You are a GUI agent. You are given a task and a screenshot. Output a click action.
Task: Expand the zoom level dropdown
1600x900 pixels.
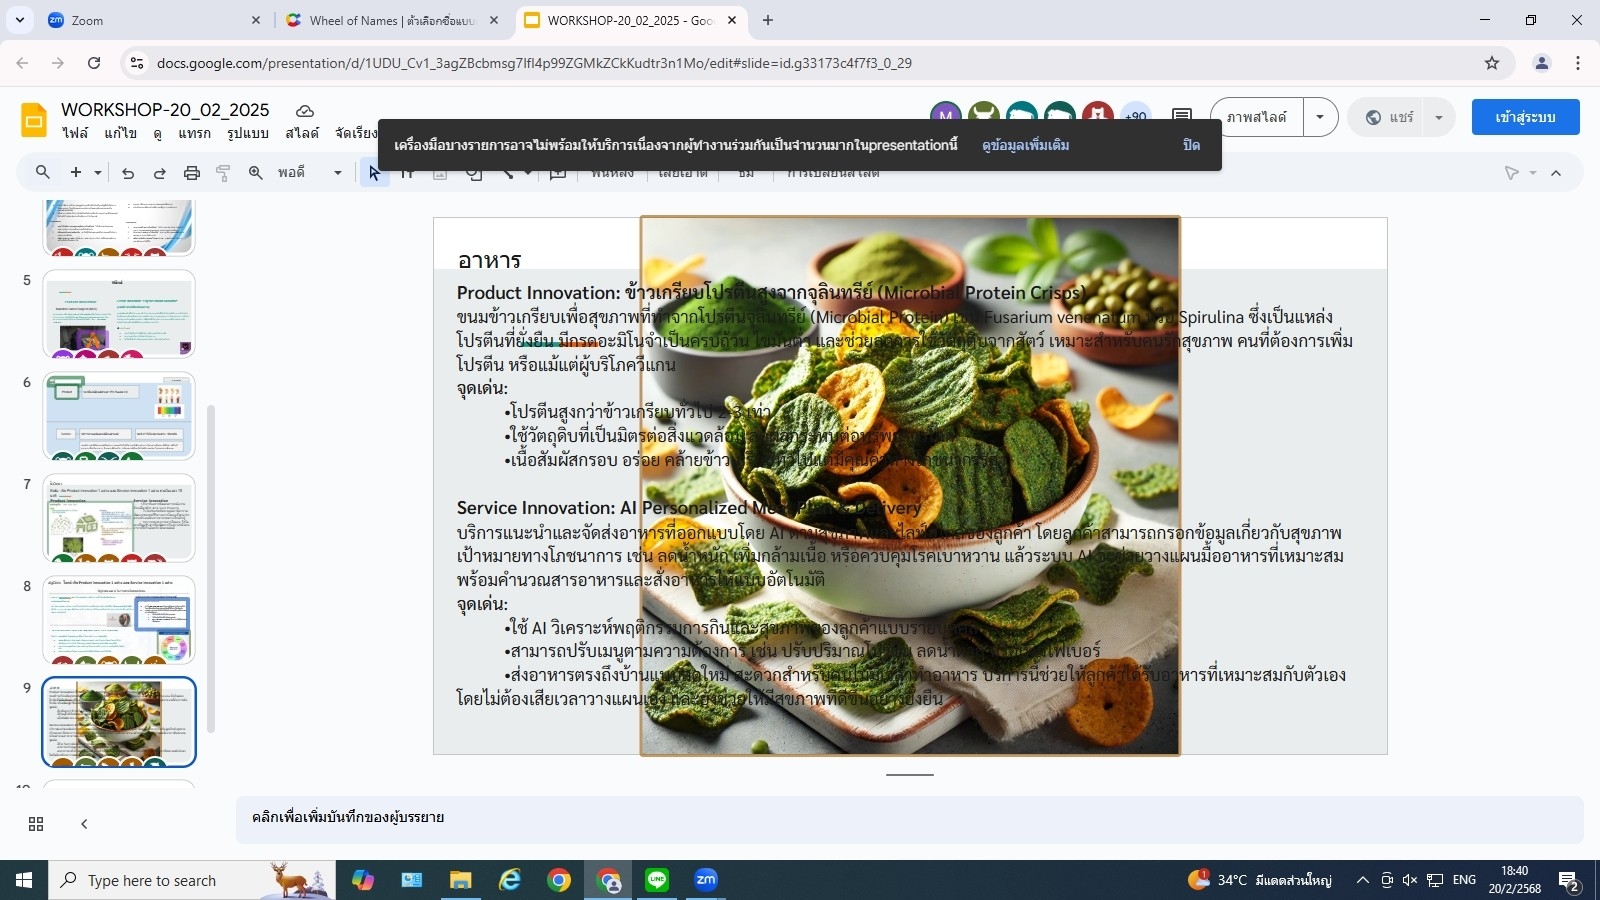click(x=337, y=173)
